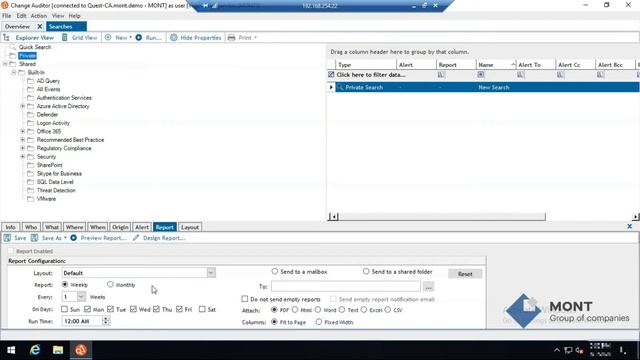Sort by the Type column header

(x=366, y=65)
